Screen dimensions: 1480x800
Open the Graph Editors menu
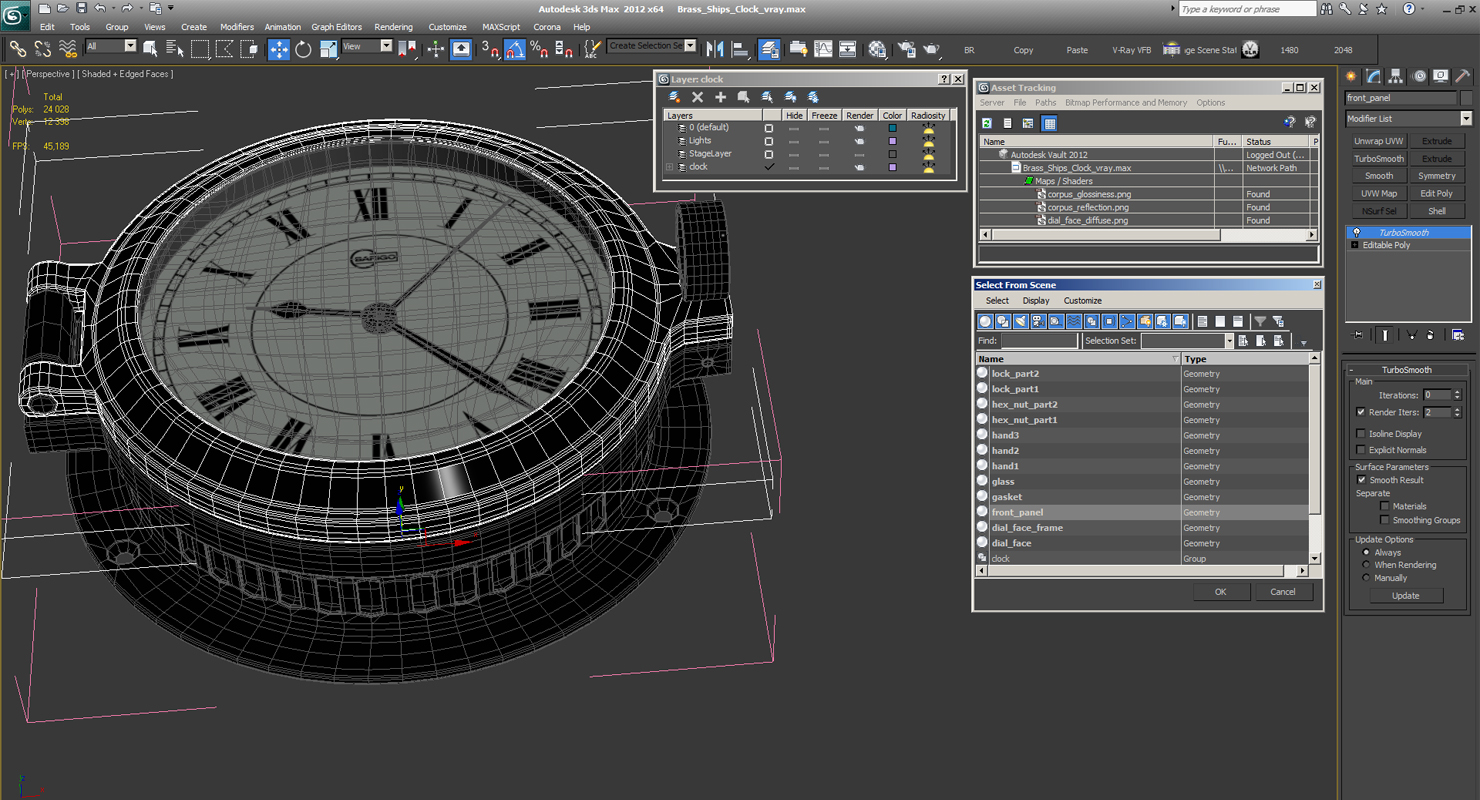click(x=337, y=27)
